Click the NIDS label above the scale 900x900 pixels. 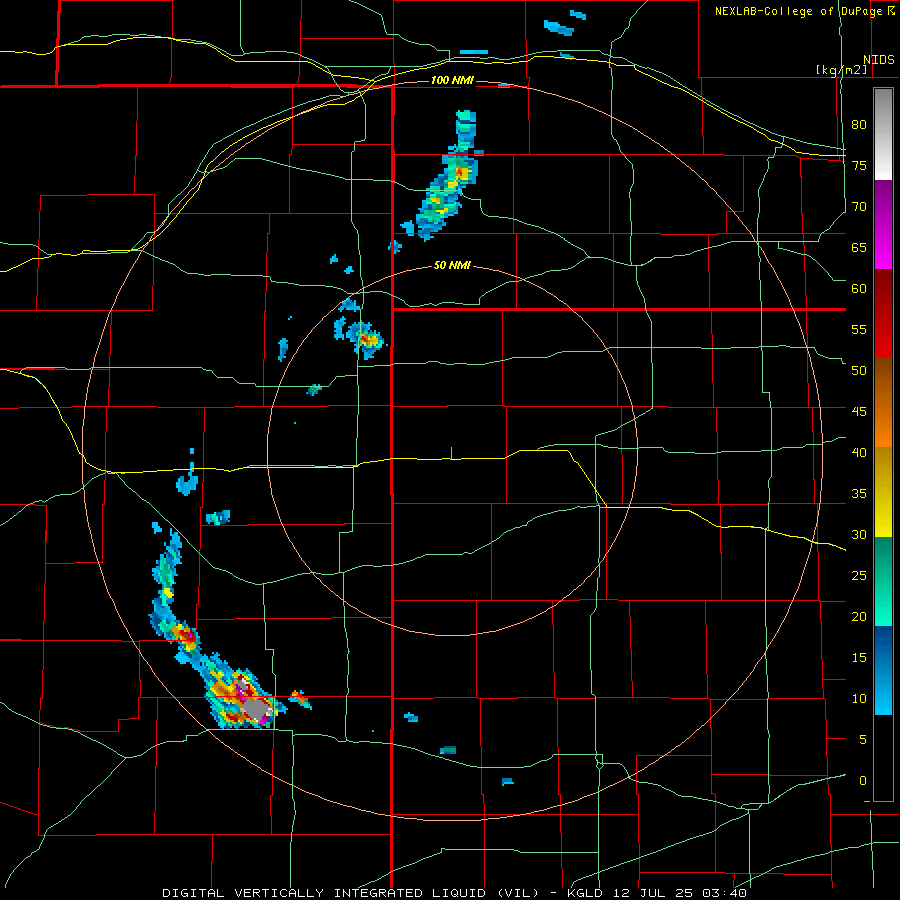coord(879,60)
